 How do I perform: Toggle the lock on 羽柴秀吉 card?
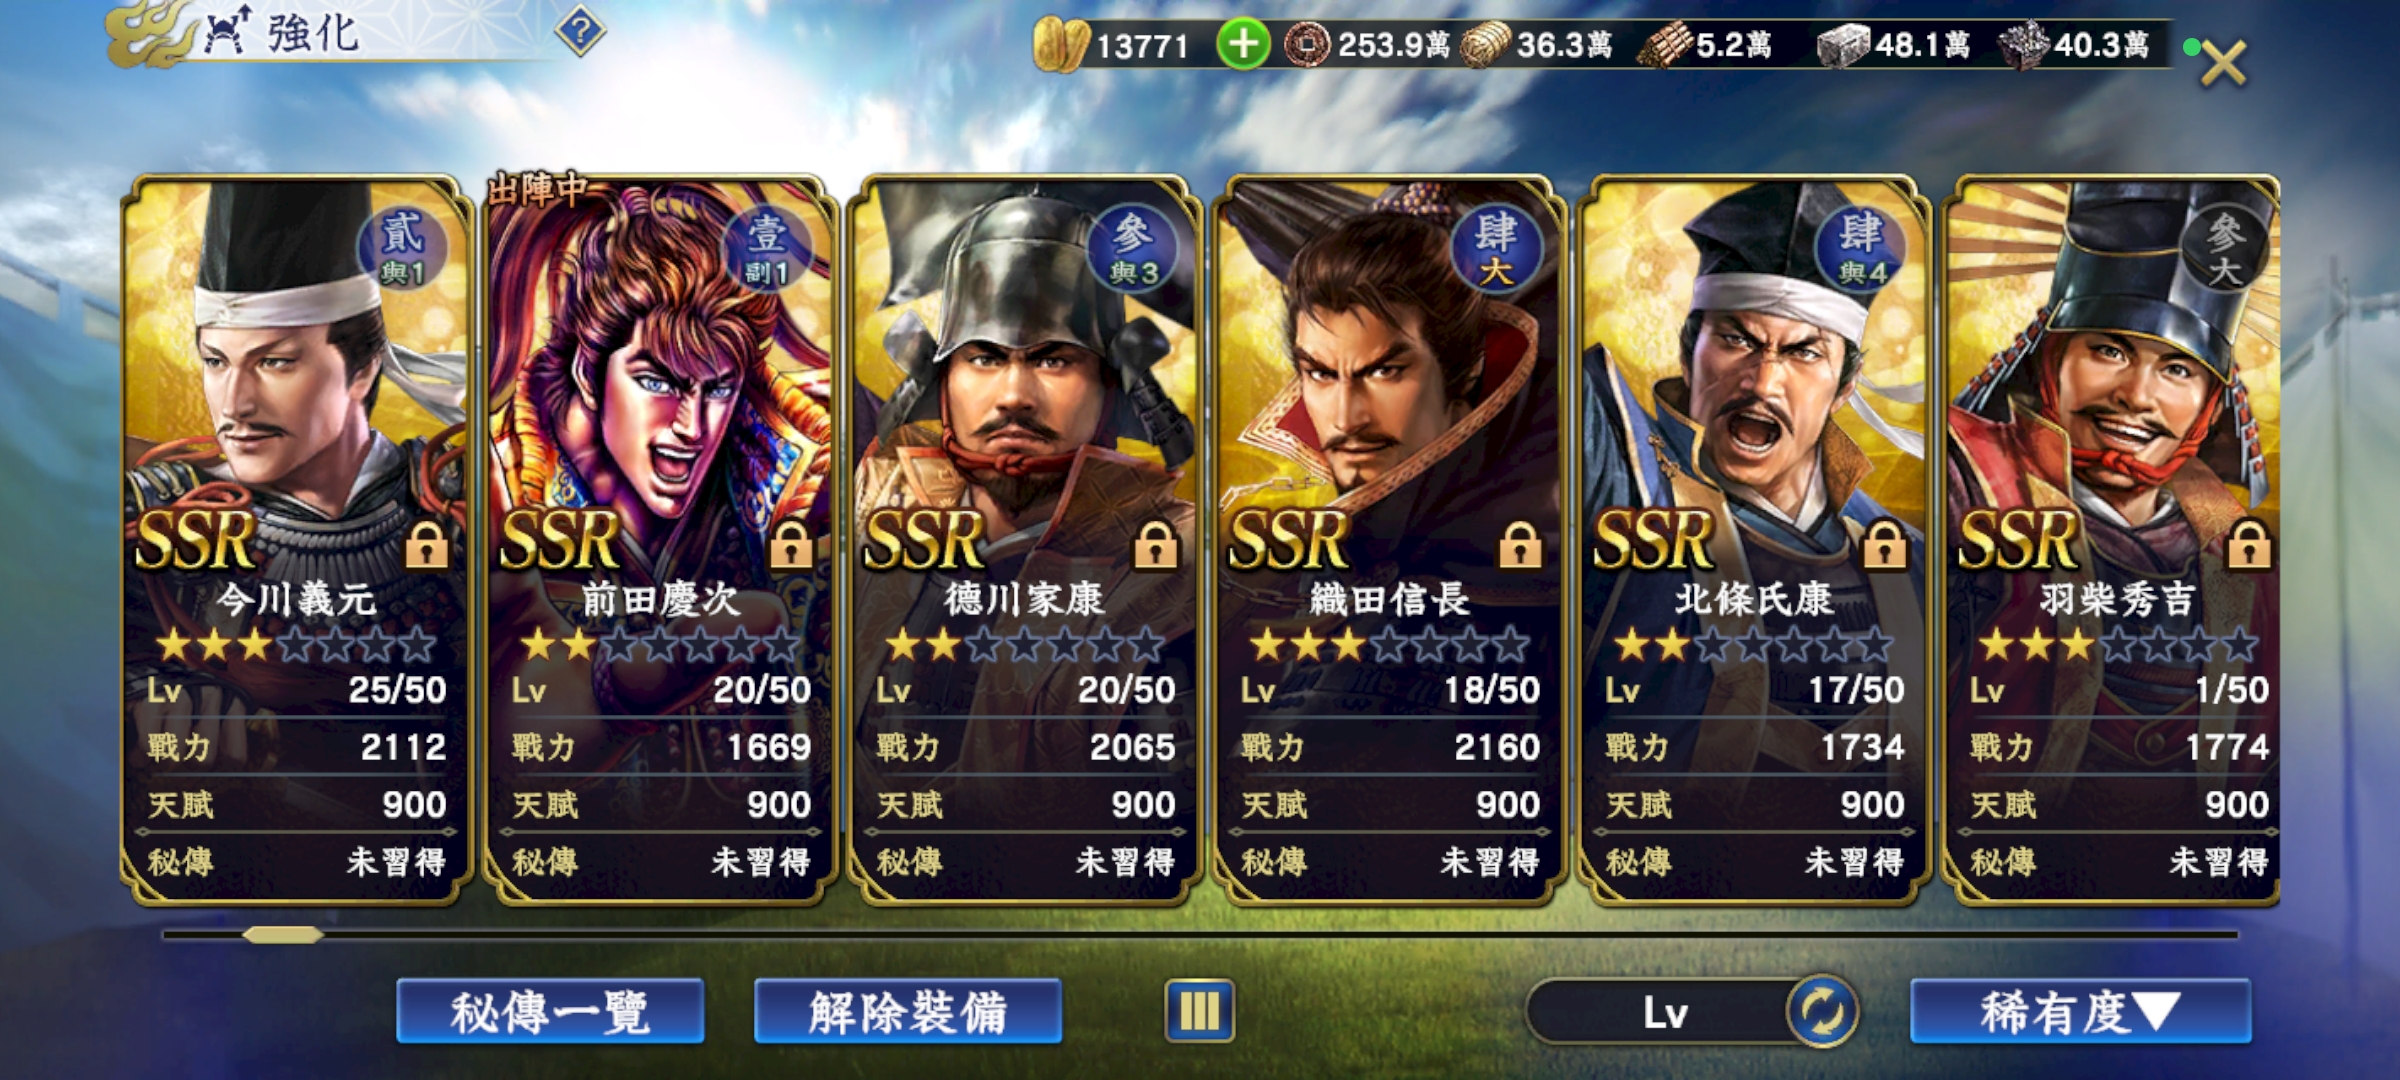coord(2249,546)
